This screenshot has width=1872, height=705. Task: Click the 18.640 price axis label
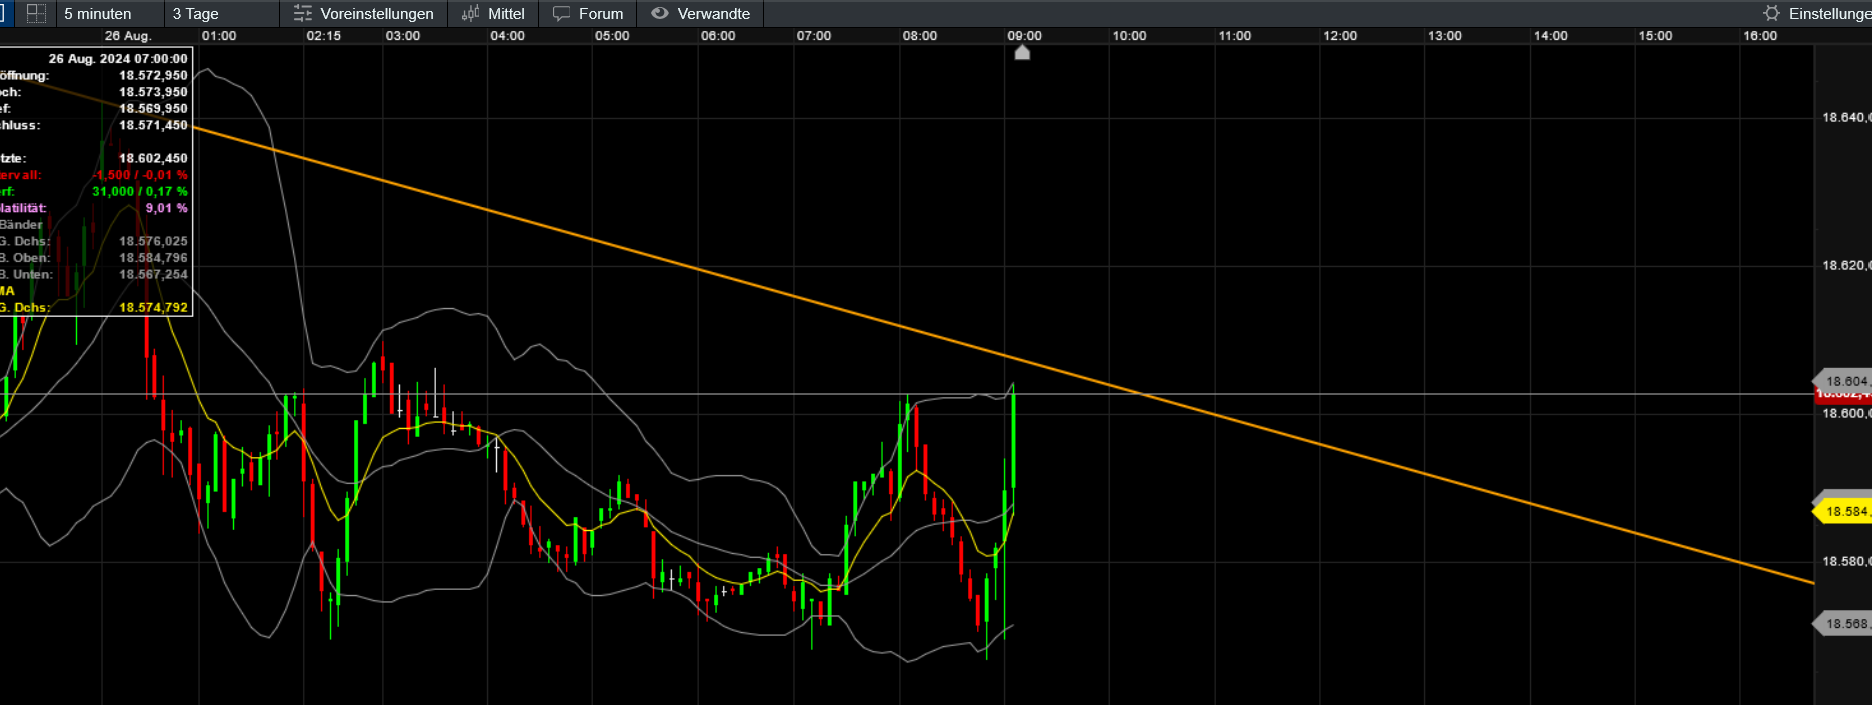pos(1845,117)
